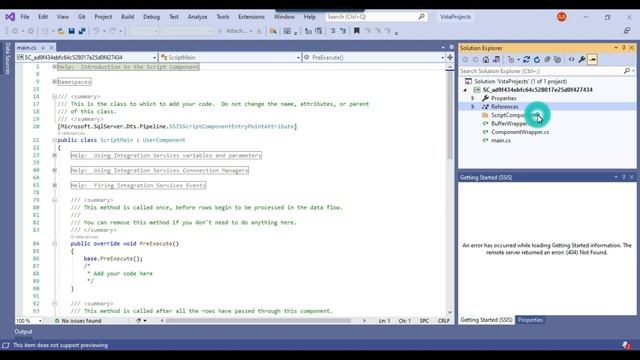Select Solution 'VstaProjects' node
640x360 pixels.
(520, 82)
